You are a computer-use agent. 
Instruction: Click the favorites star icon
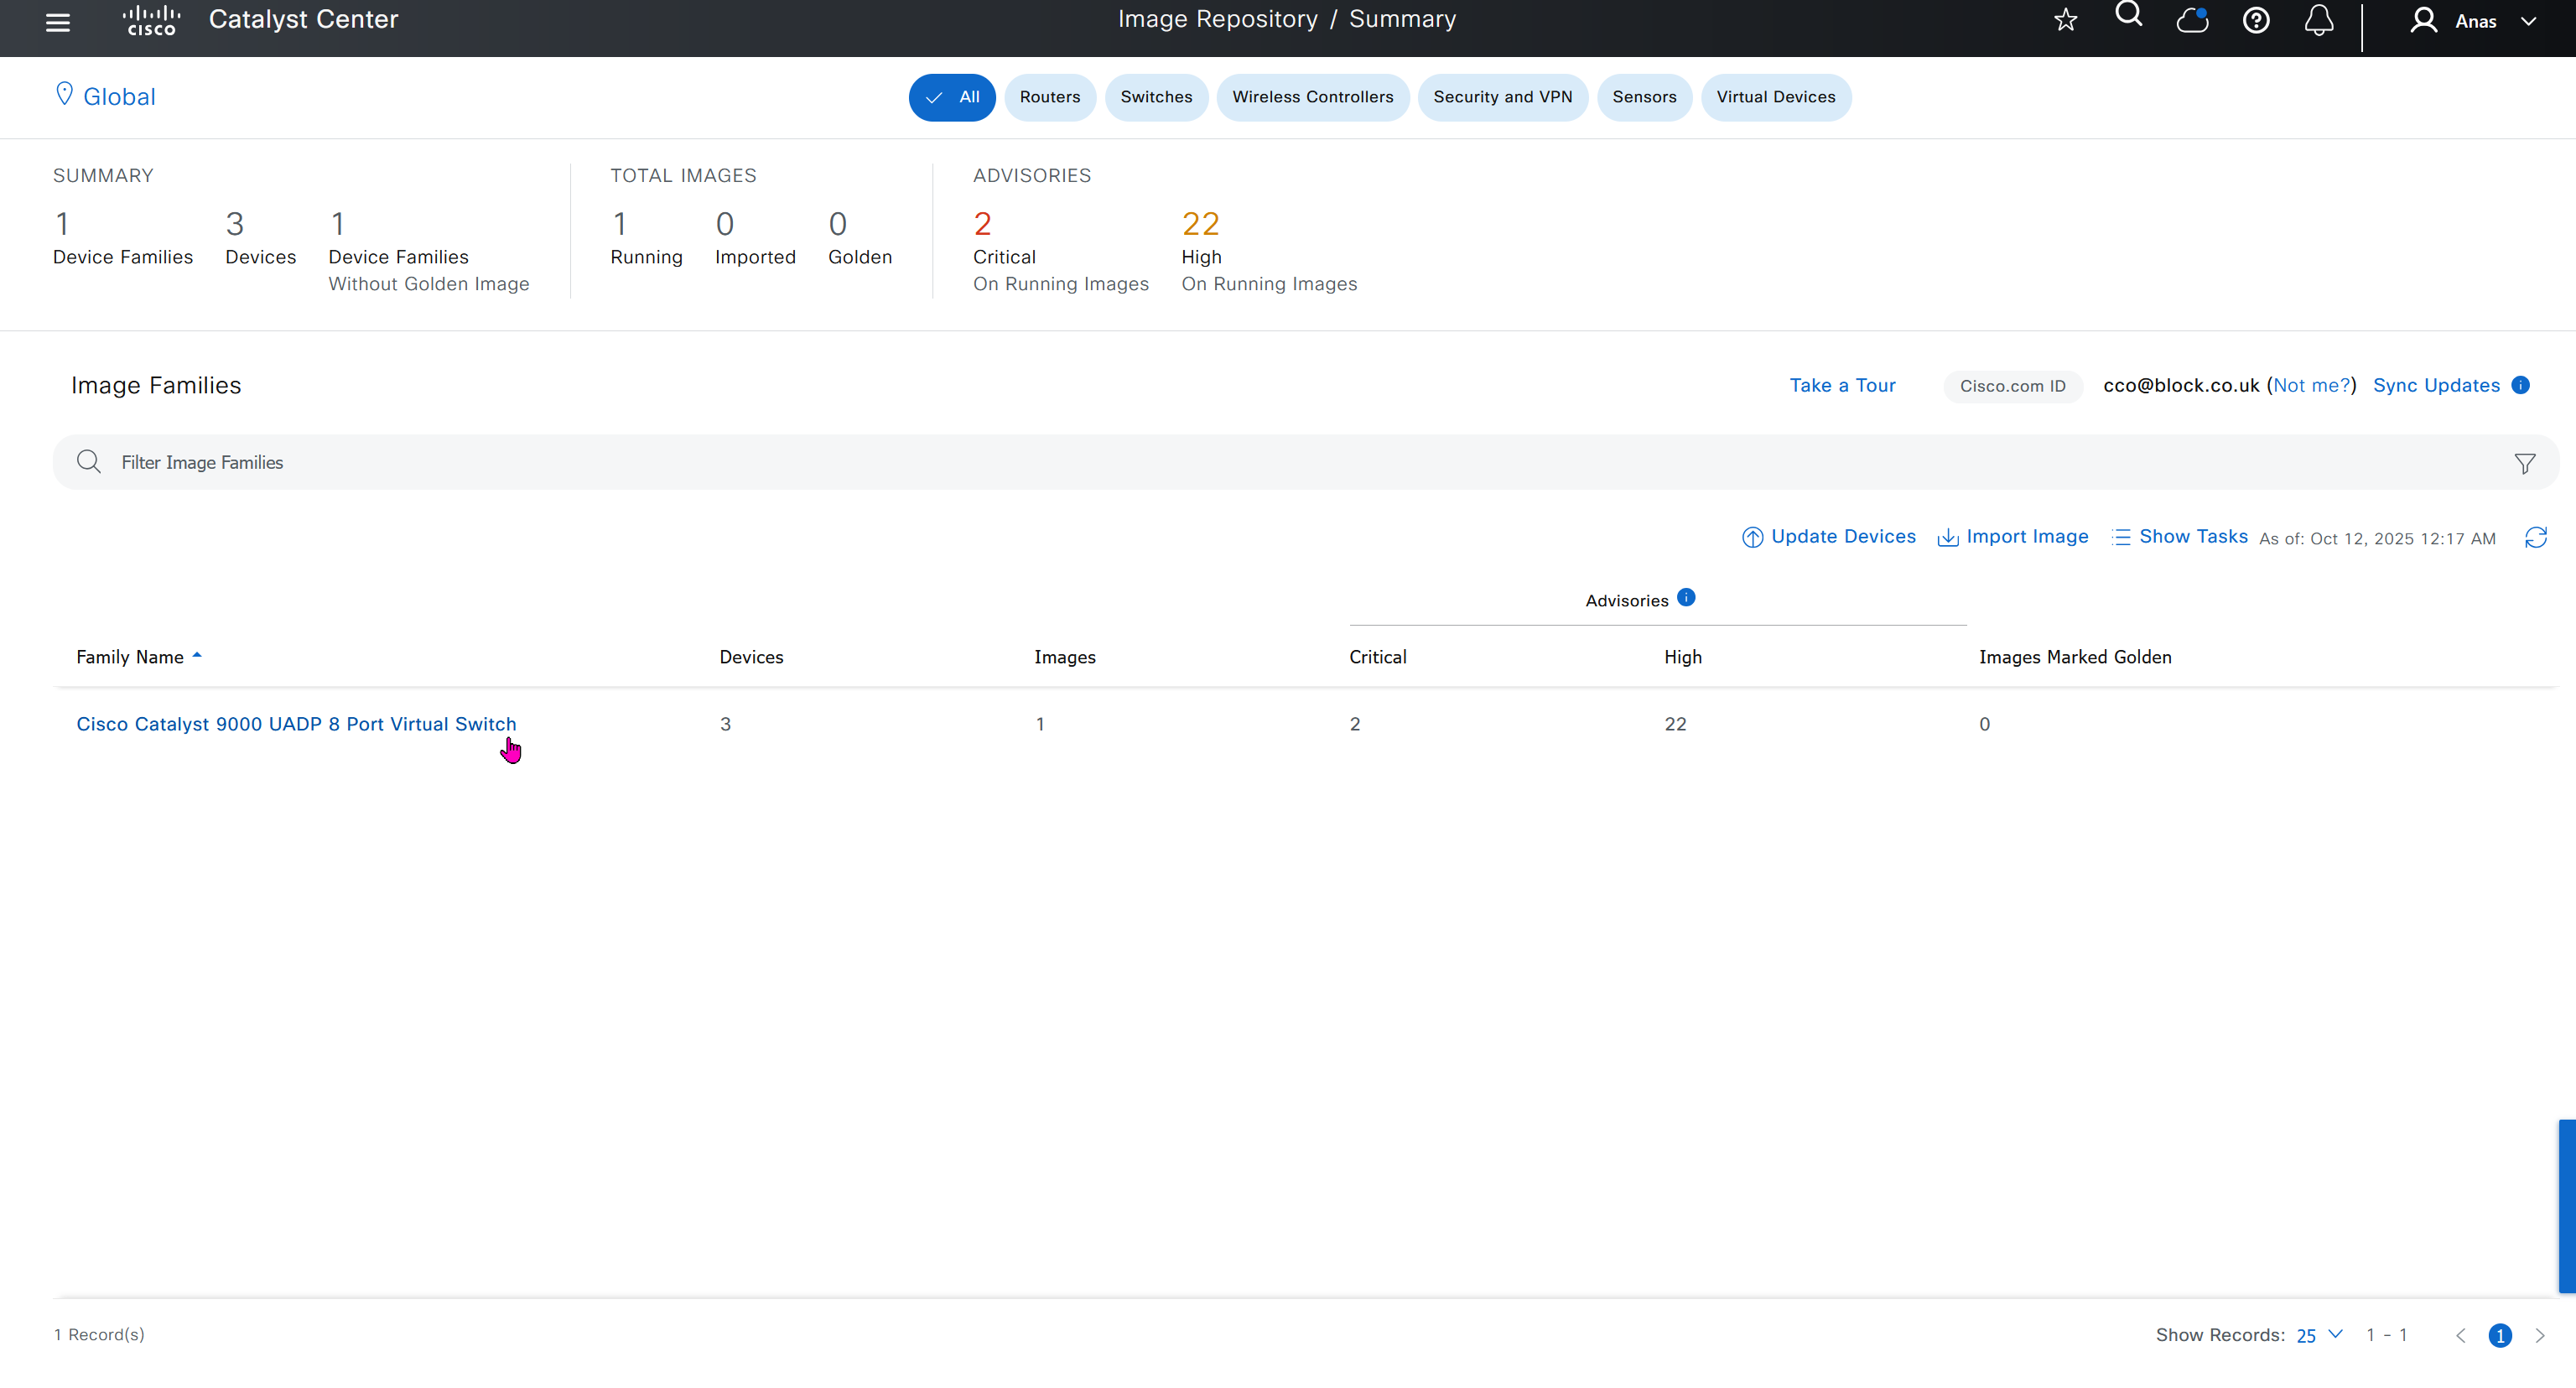point(2065,20)
